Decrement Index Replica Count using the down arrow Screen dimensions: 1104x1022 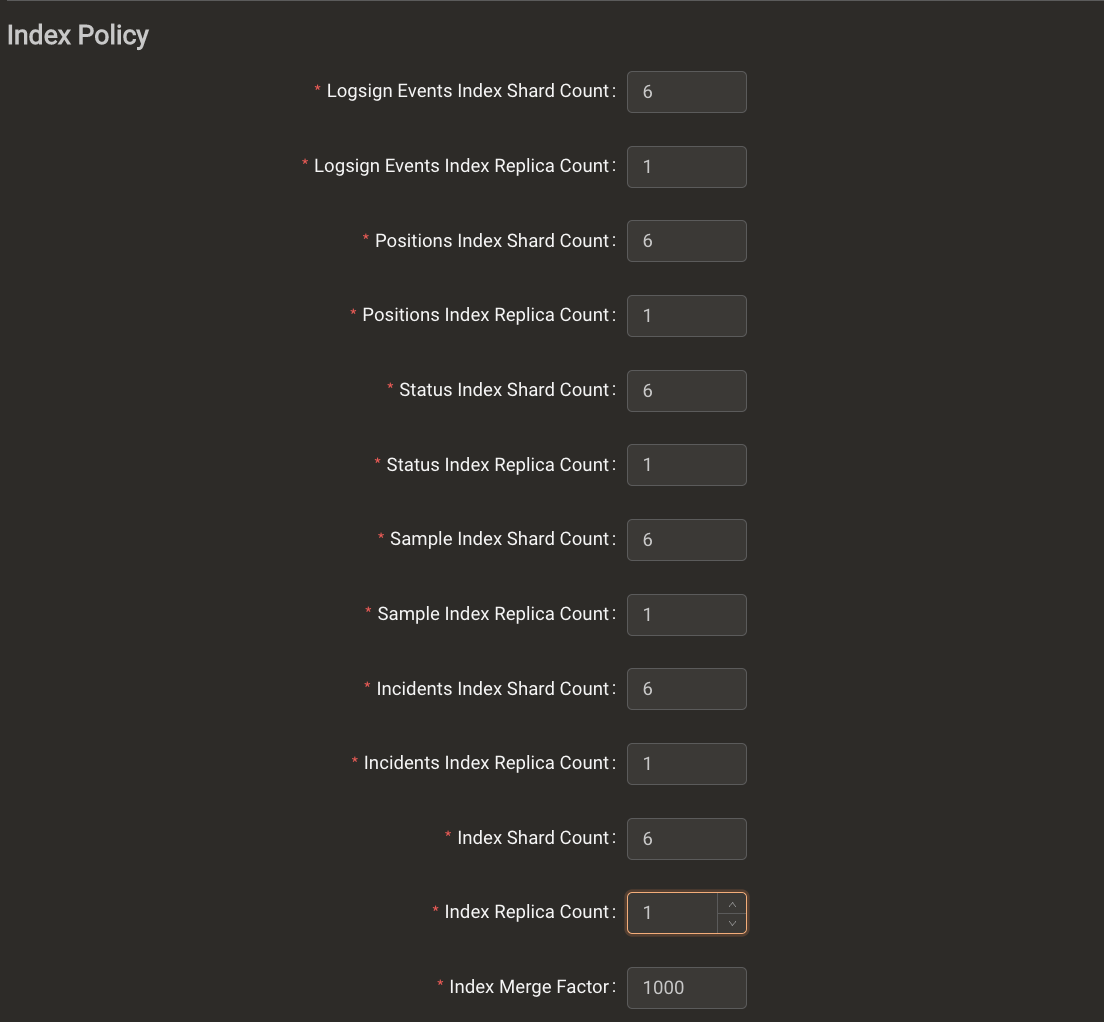point(732,924)
